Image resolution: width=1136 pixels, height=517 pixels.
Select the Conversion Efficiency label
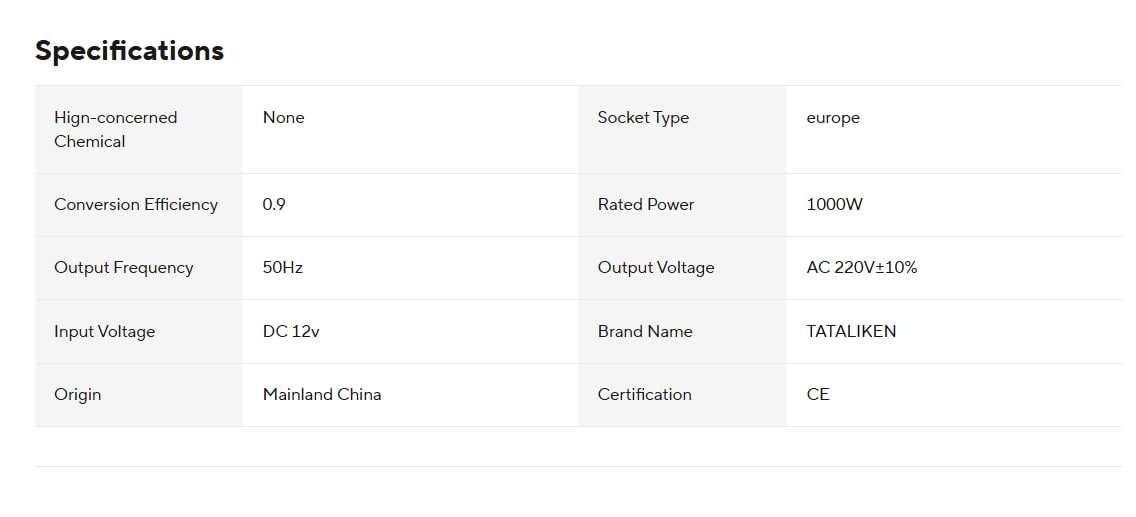pyautogui.click(x=136, y=205)
